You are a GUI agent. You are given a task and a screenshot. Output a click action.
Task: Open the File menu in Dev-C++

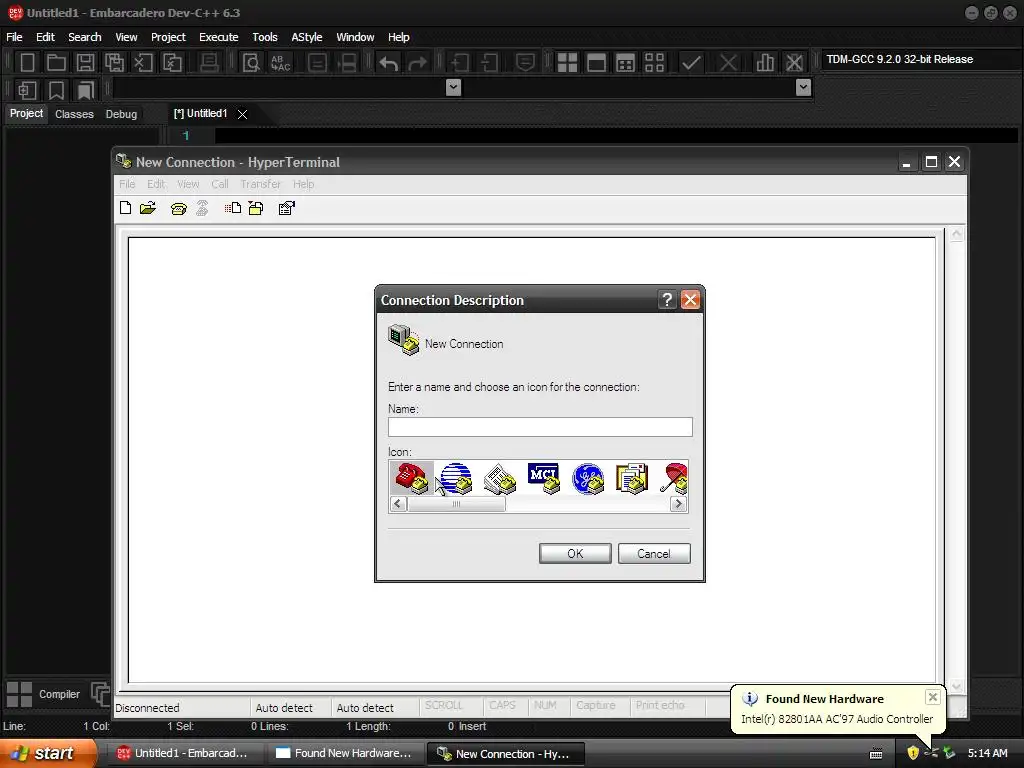coord(14,37)
